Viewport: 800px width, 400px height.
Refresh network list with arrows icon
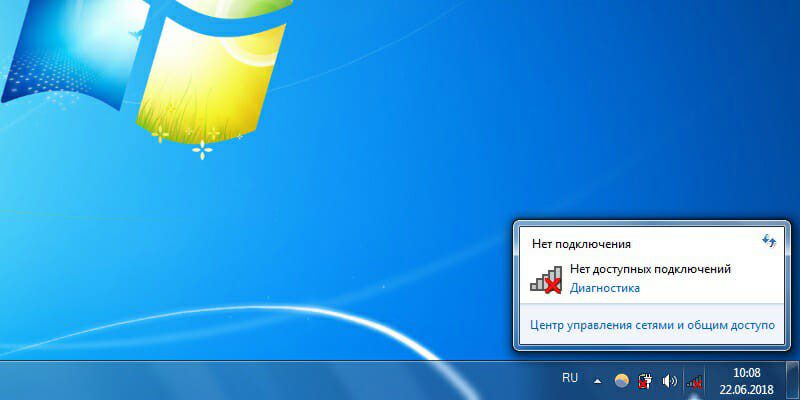(x=769, y=240)
